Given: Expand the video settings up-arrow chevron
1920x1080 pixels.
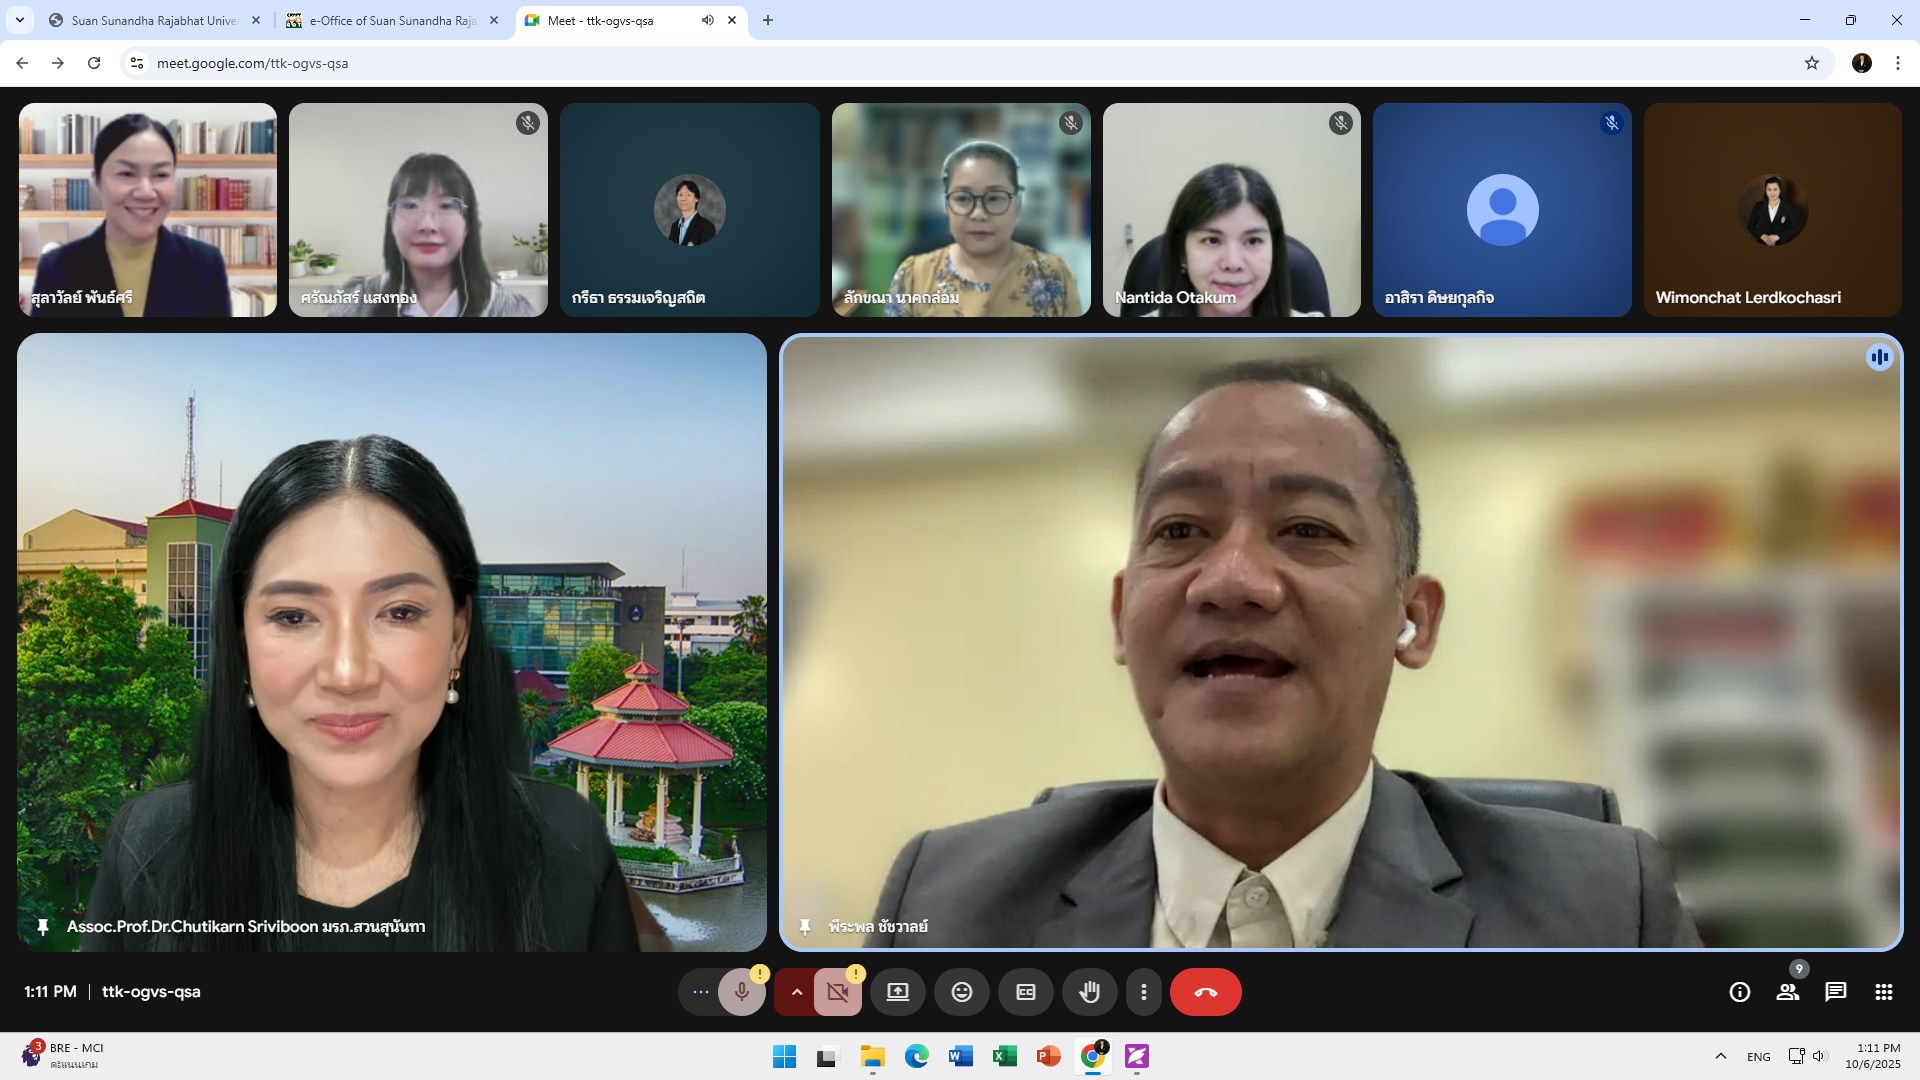Looking at the screenshot, I should point(797,992).
